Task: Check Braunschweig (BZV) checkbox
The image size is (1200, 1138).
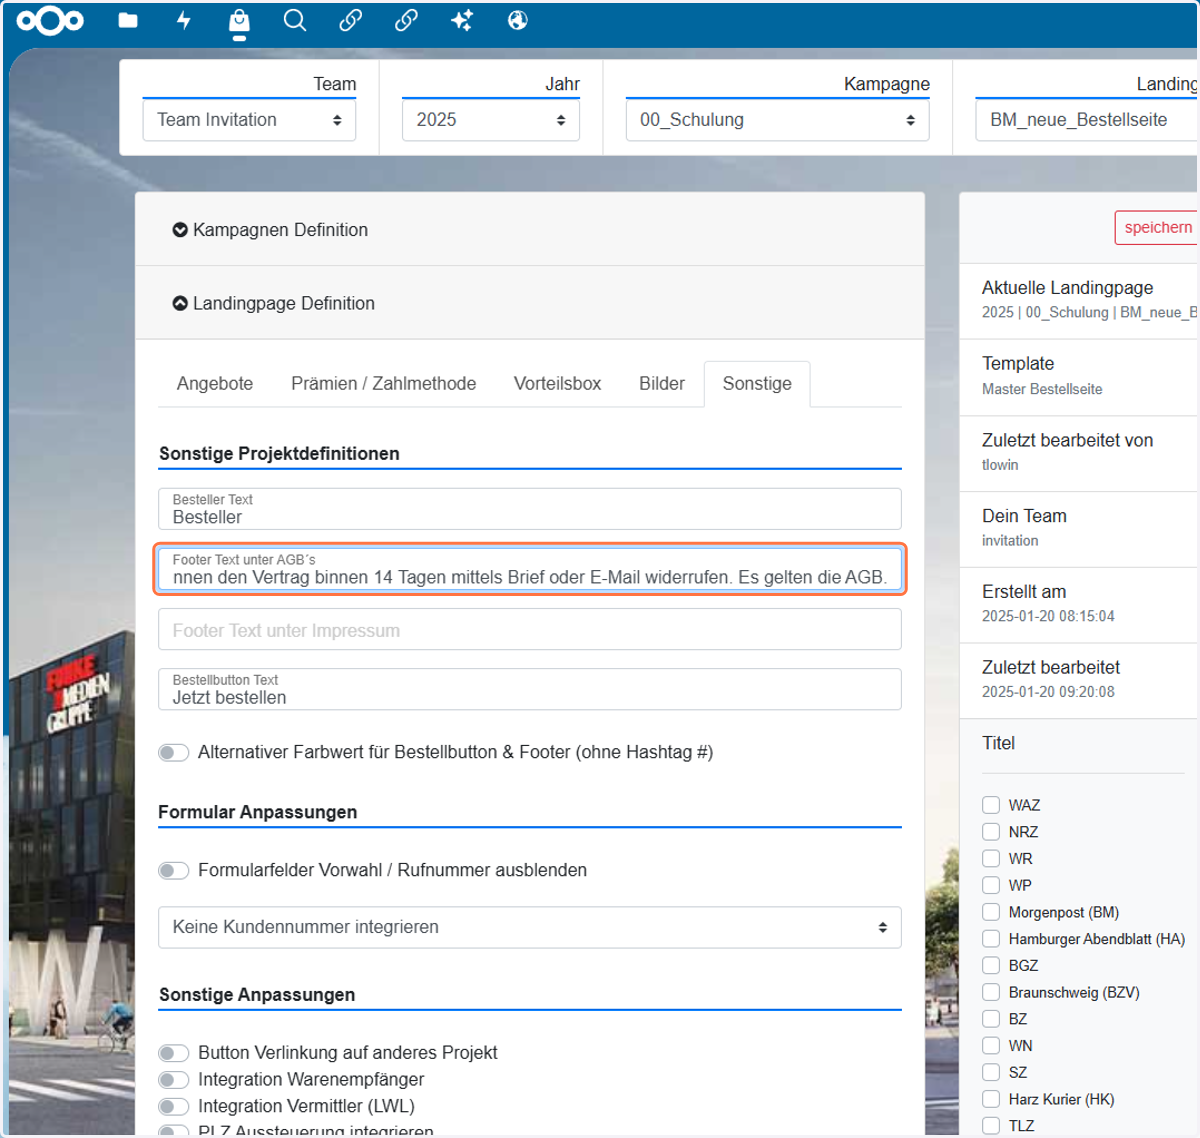Action: point(991,992)
